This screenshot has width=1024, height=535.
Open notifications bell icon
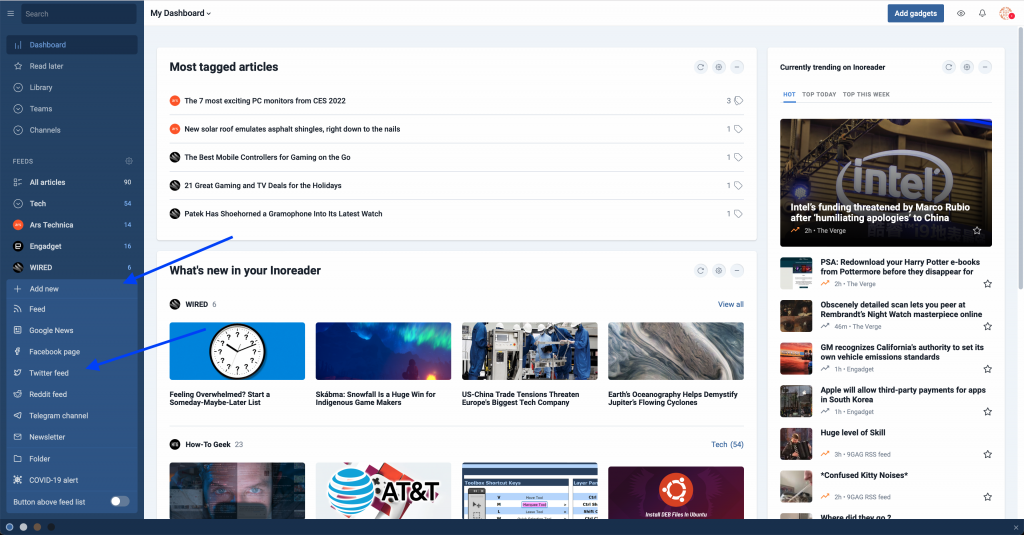(x=982, y=14)
